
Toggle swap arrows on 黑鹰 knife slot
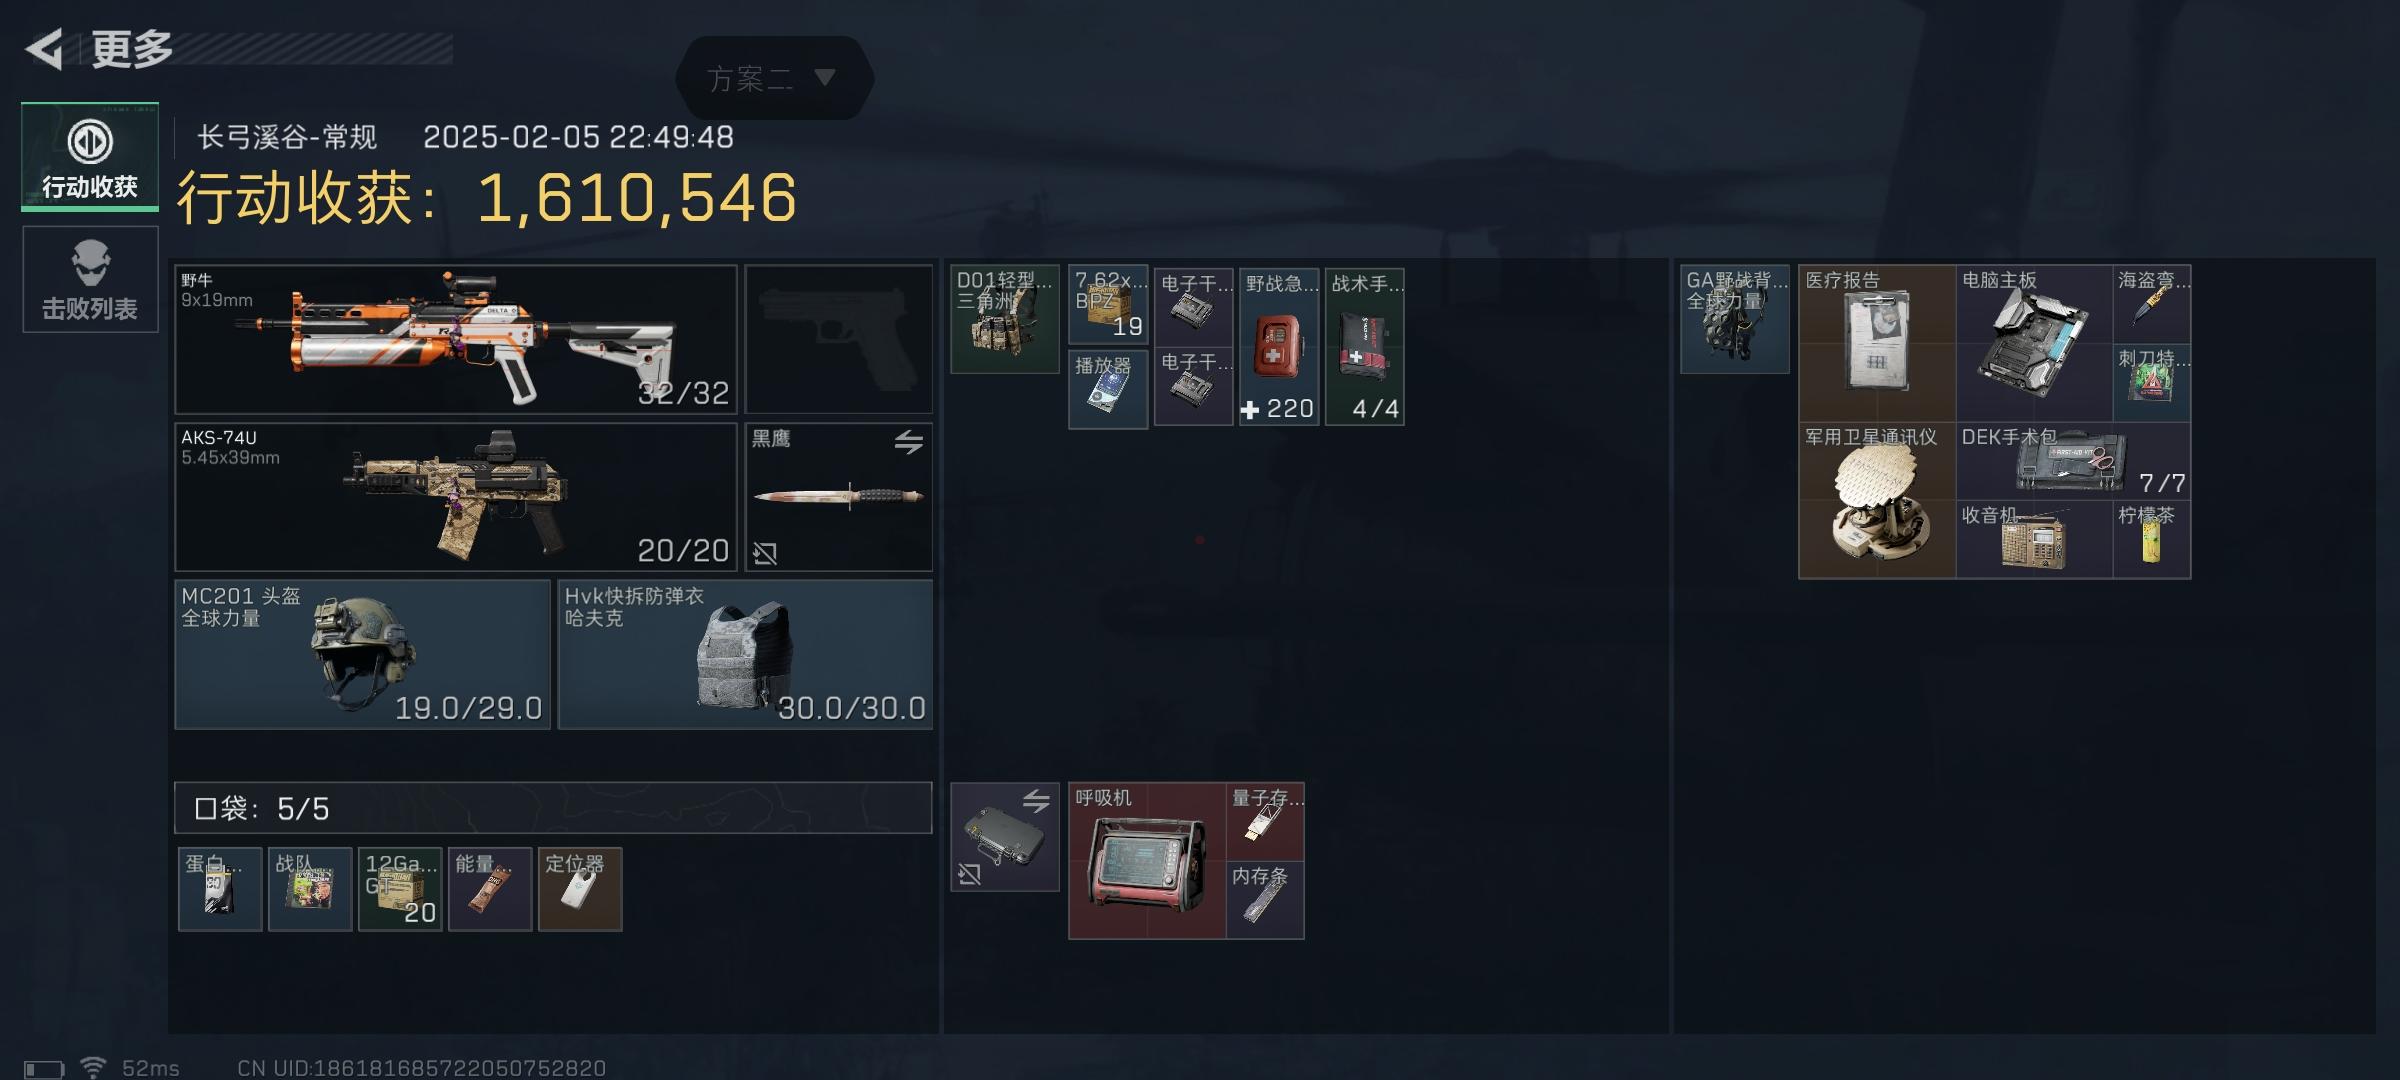click(x=908, y=441)
